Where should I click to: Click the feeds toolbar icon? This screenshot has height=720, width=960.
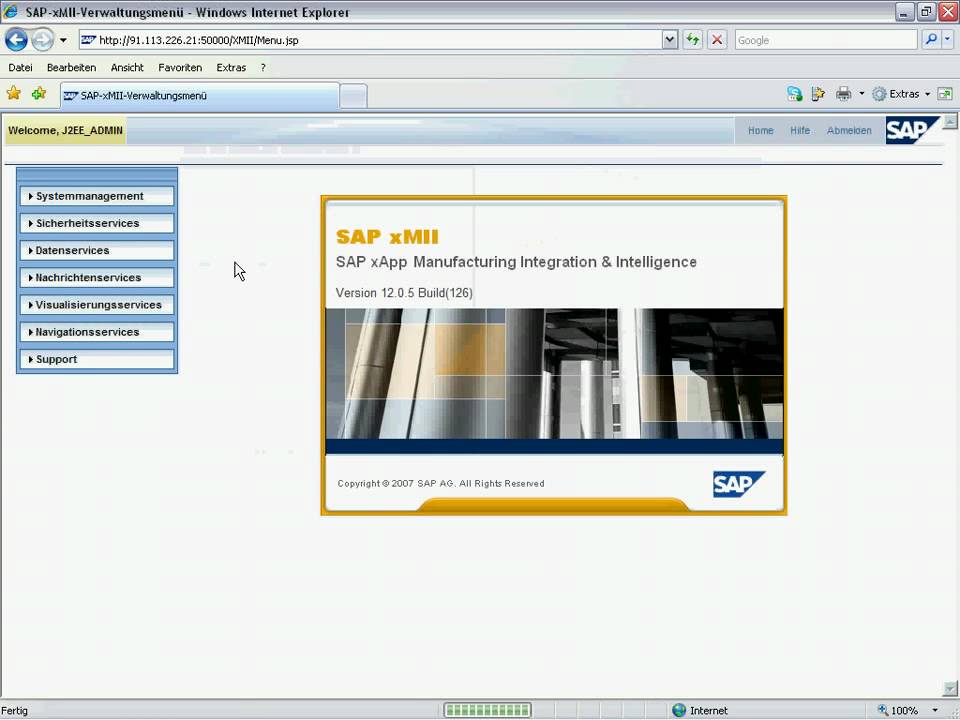tap(818, 94)
